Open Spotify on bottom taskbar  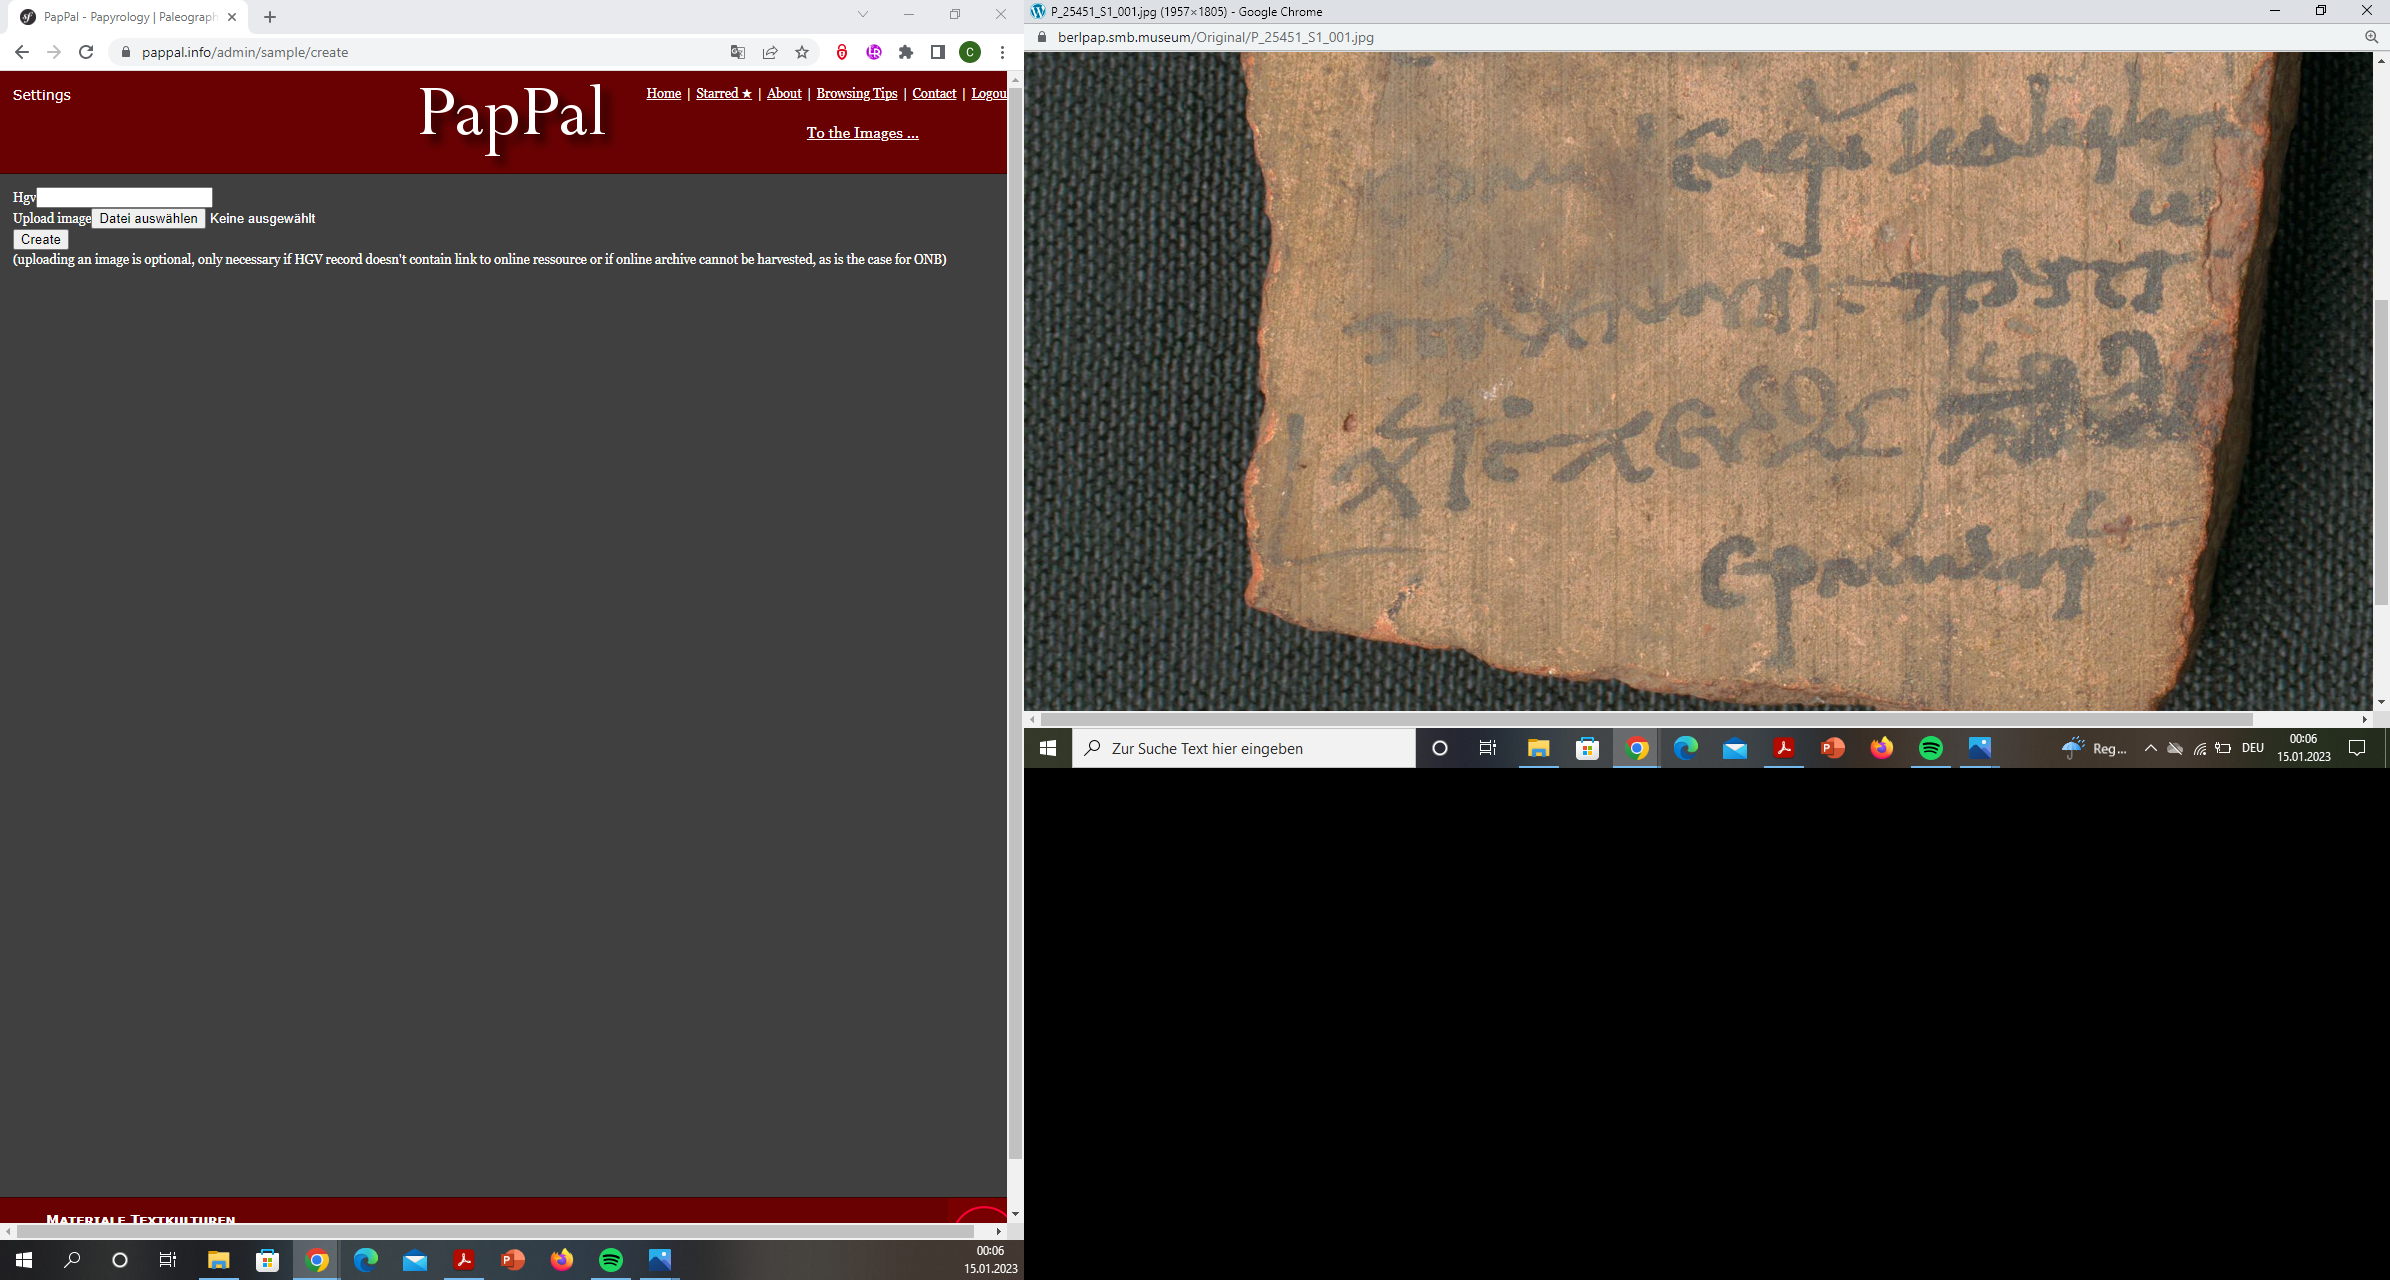(x=611, y=1260)
